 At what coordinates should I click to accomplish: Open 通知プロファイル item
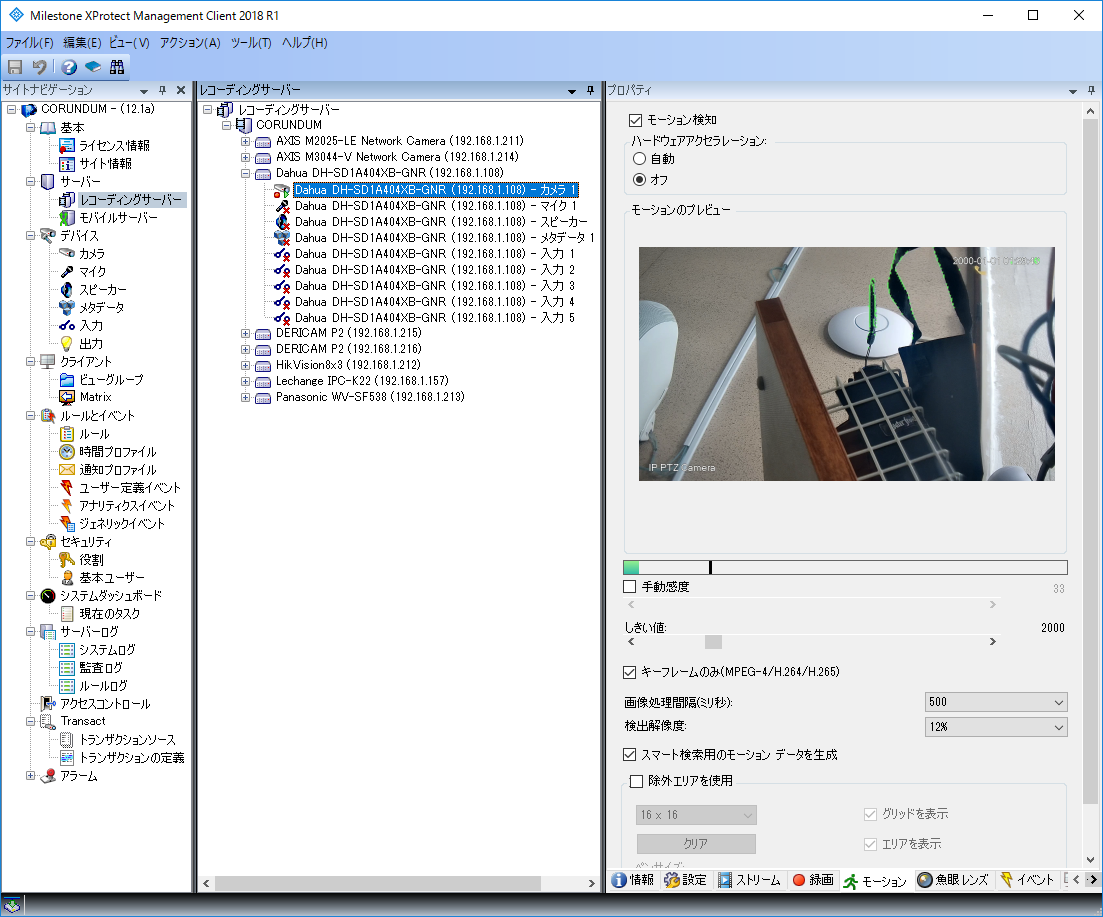[x=117, y=470]
